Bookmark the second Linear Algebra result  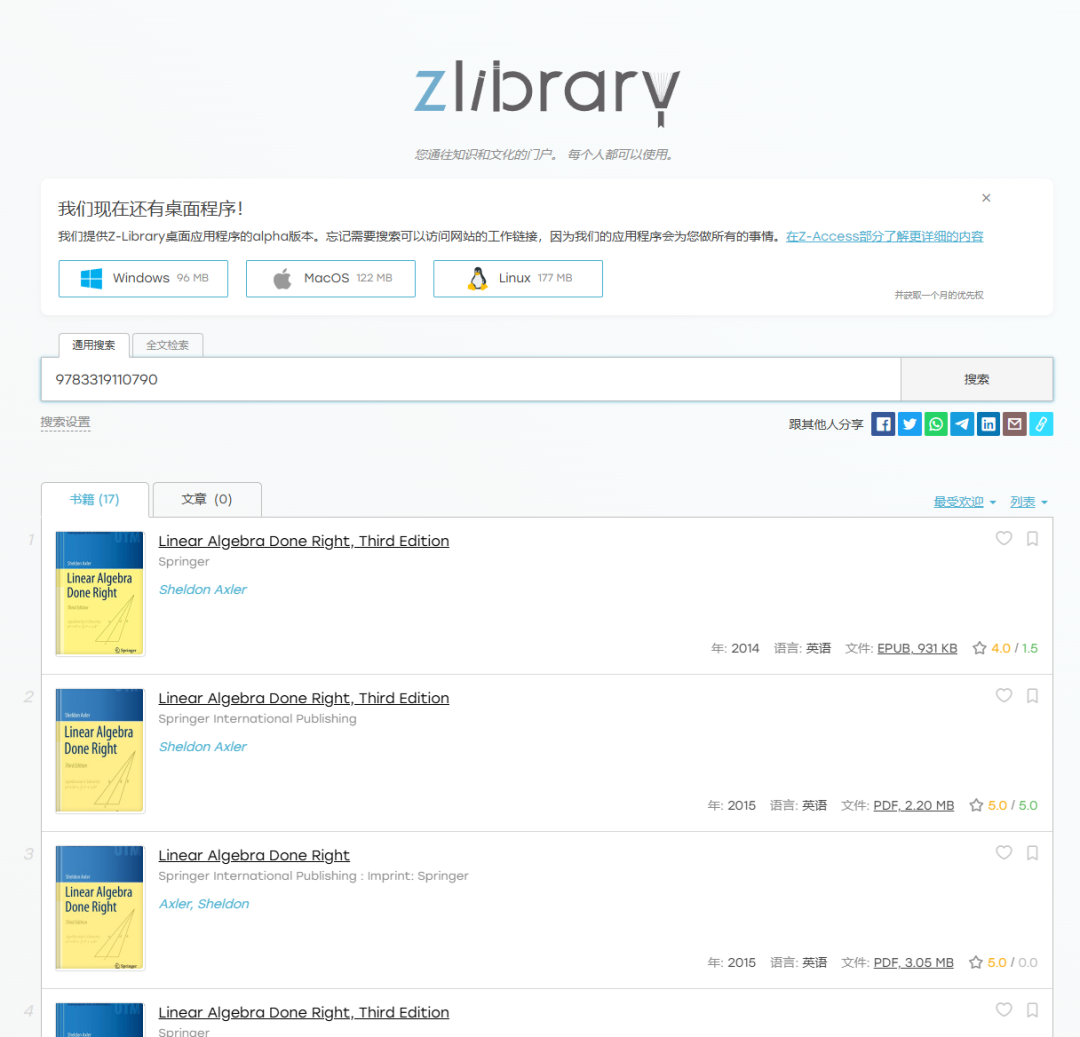(x=1033, y=696)
